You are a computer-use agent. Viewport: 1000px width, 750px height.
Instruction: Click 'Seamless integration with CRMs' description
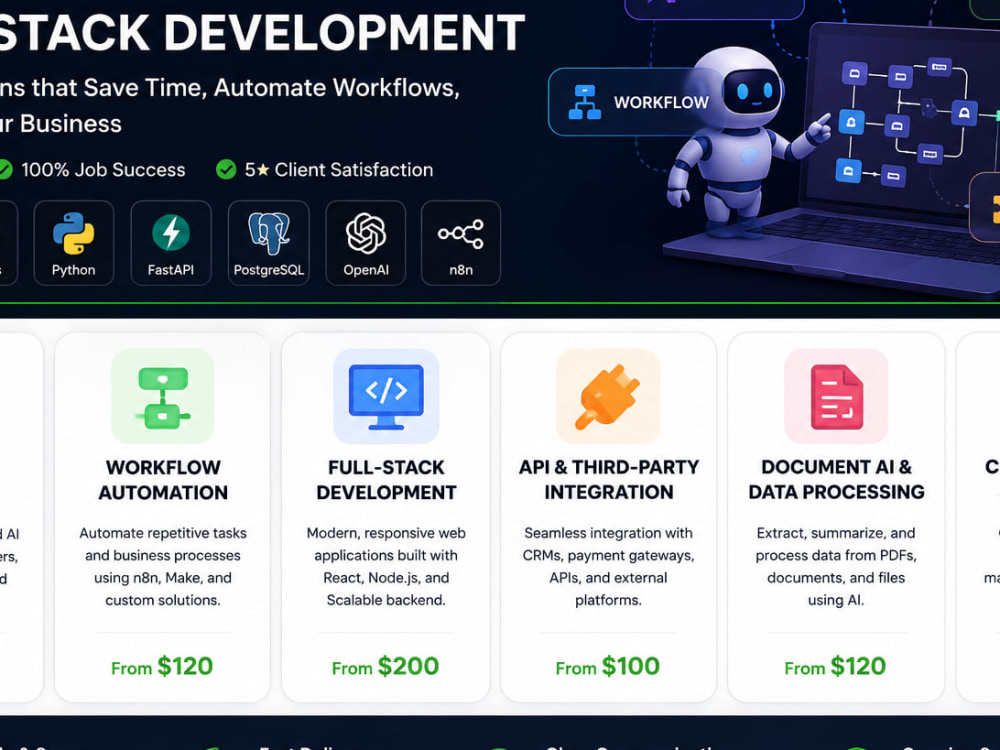point(608,566)
